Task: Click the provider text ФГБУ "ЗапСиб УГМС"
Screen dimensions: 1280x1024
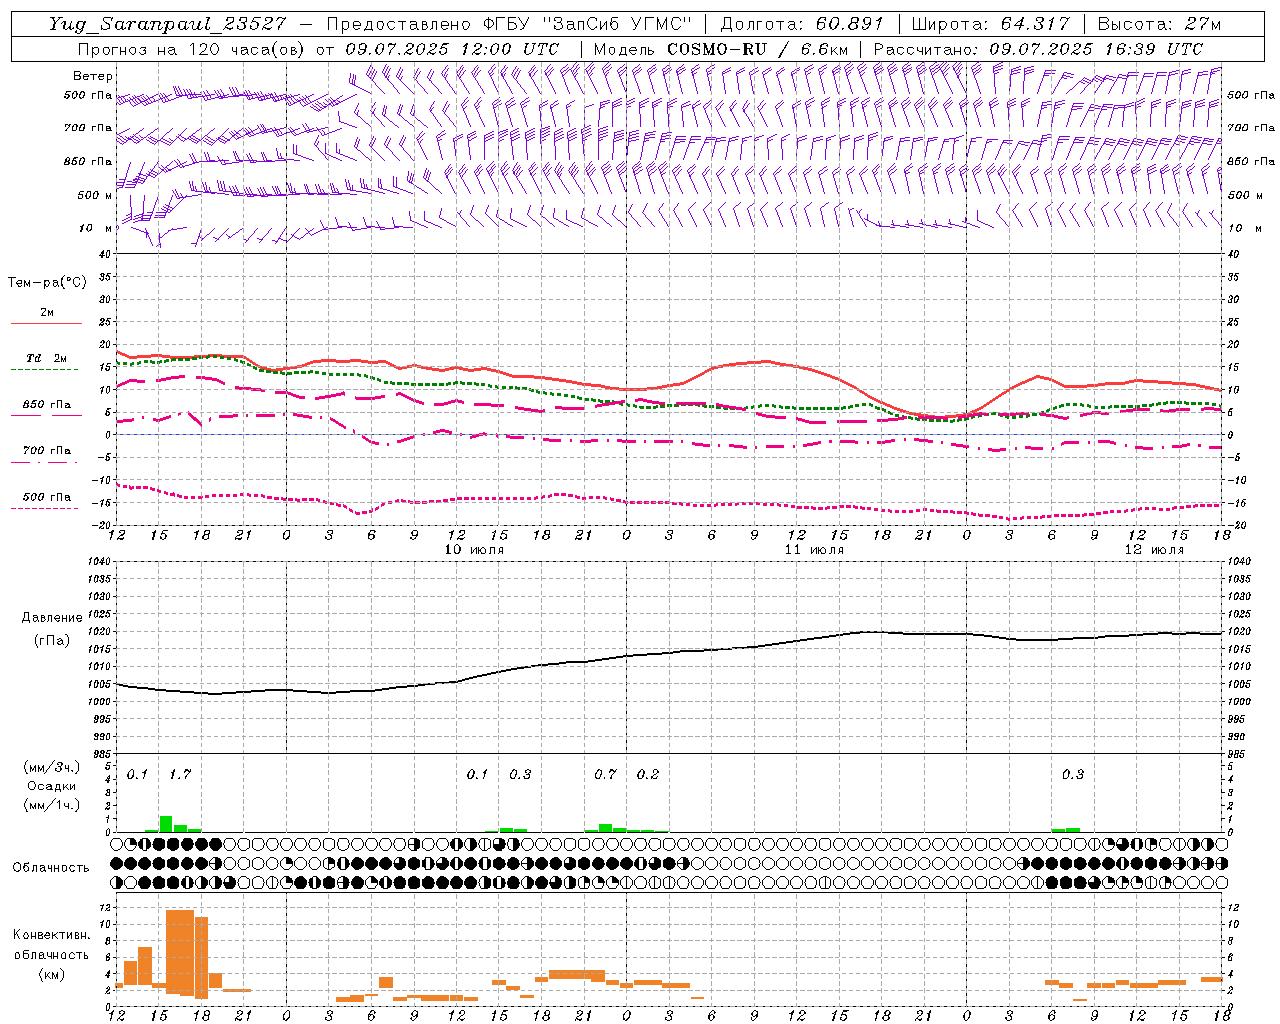Action: [588, 24]
